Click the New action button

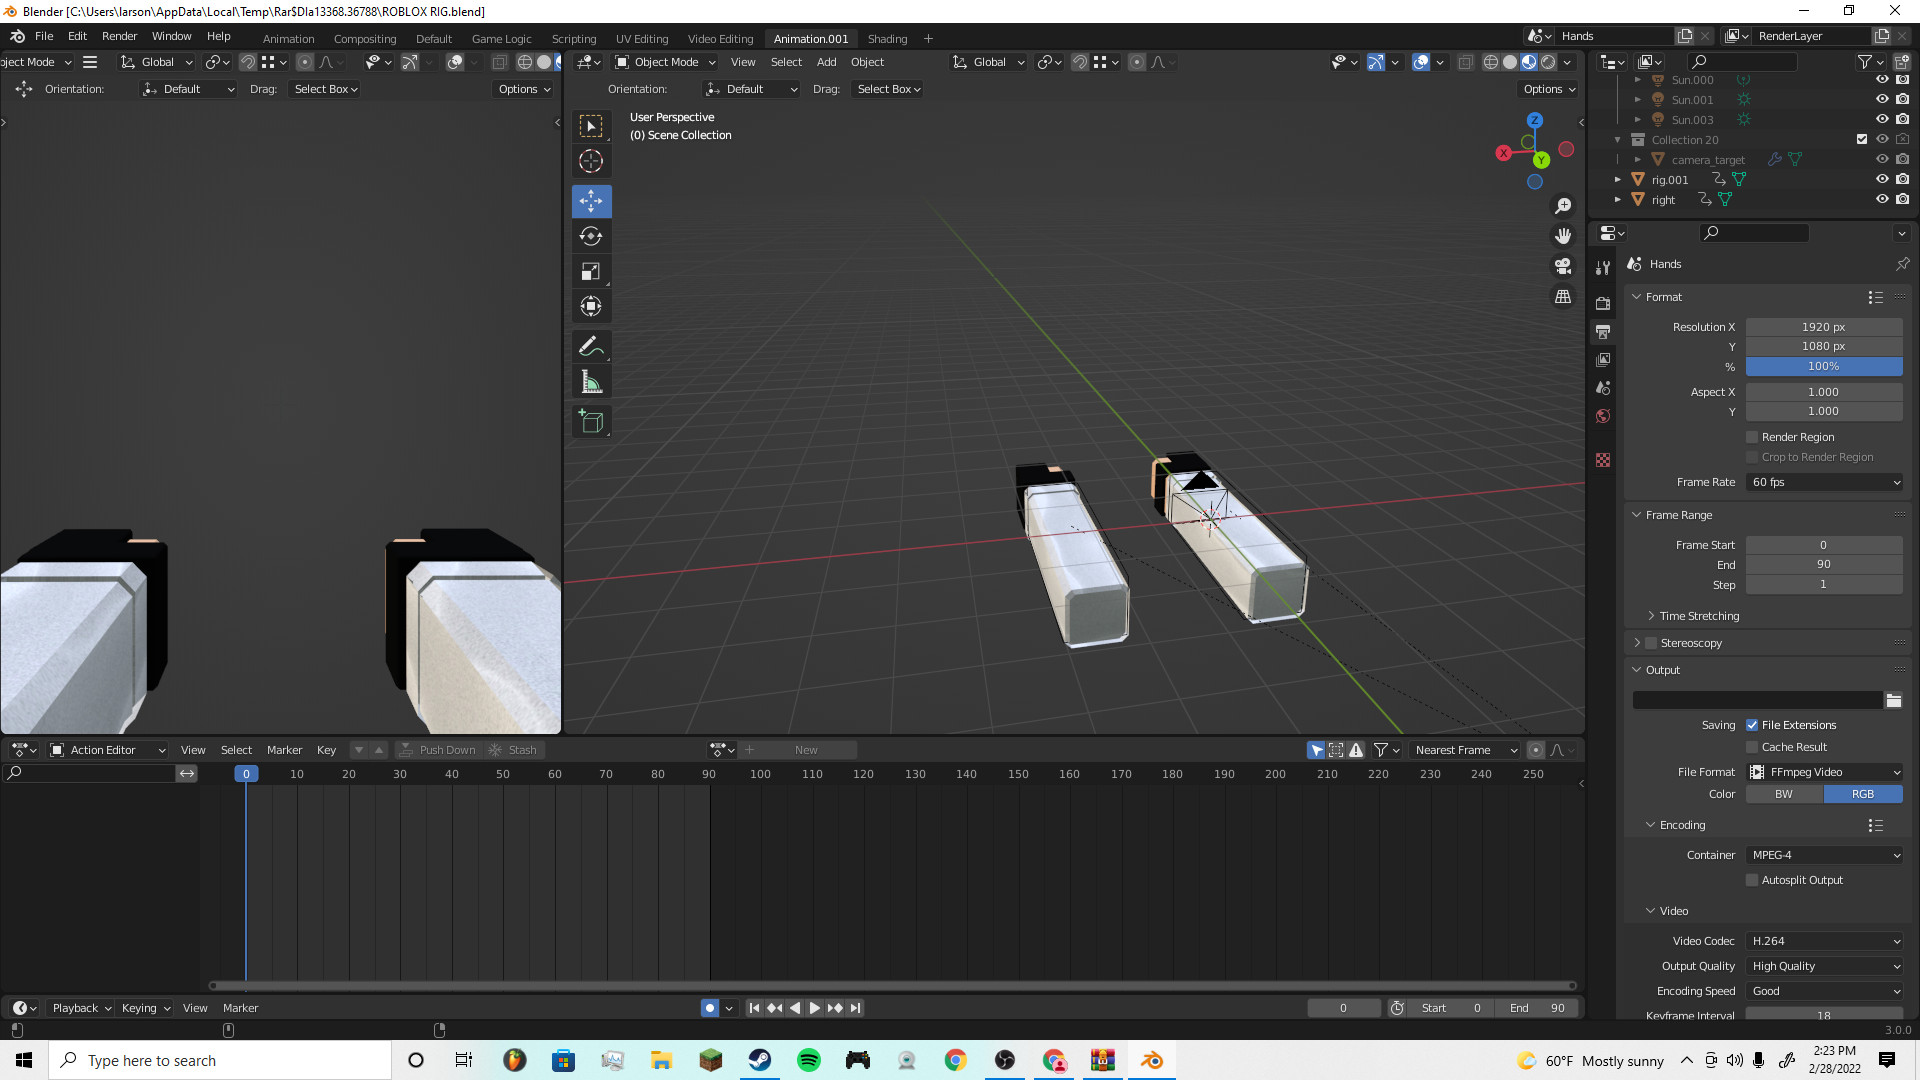tap(805, 749)
